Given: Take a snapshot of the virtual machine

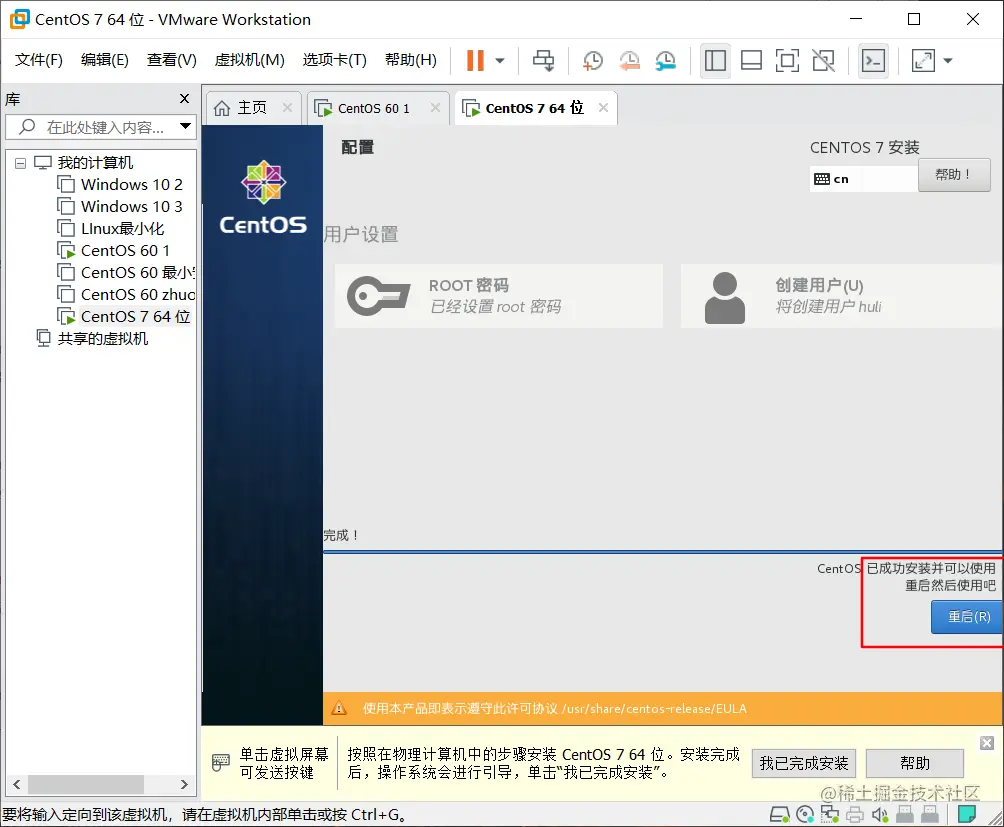Looking at the screenshot, I should 593,61.
